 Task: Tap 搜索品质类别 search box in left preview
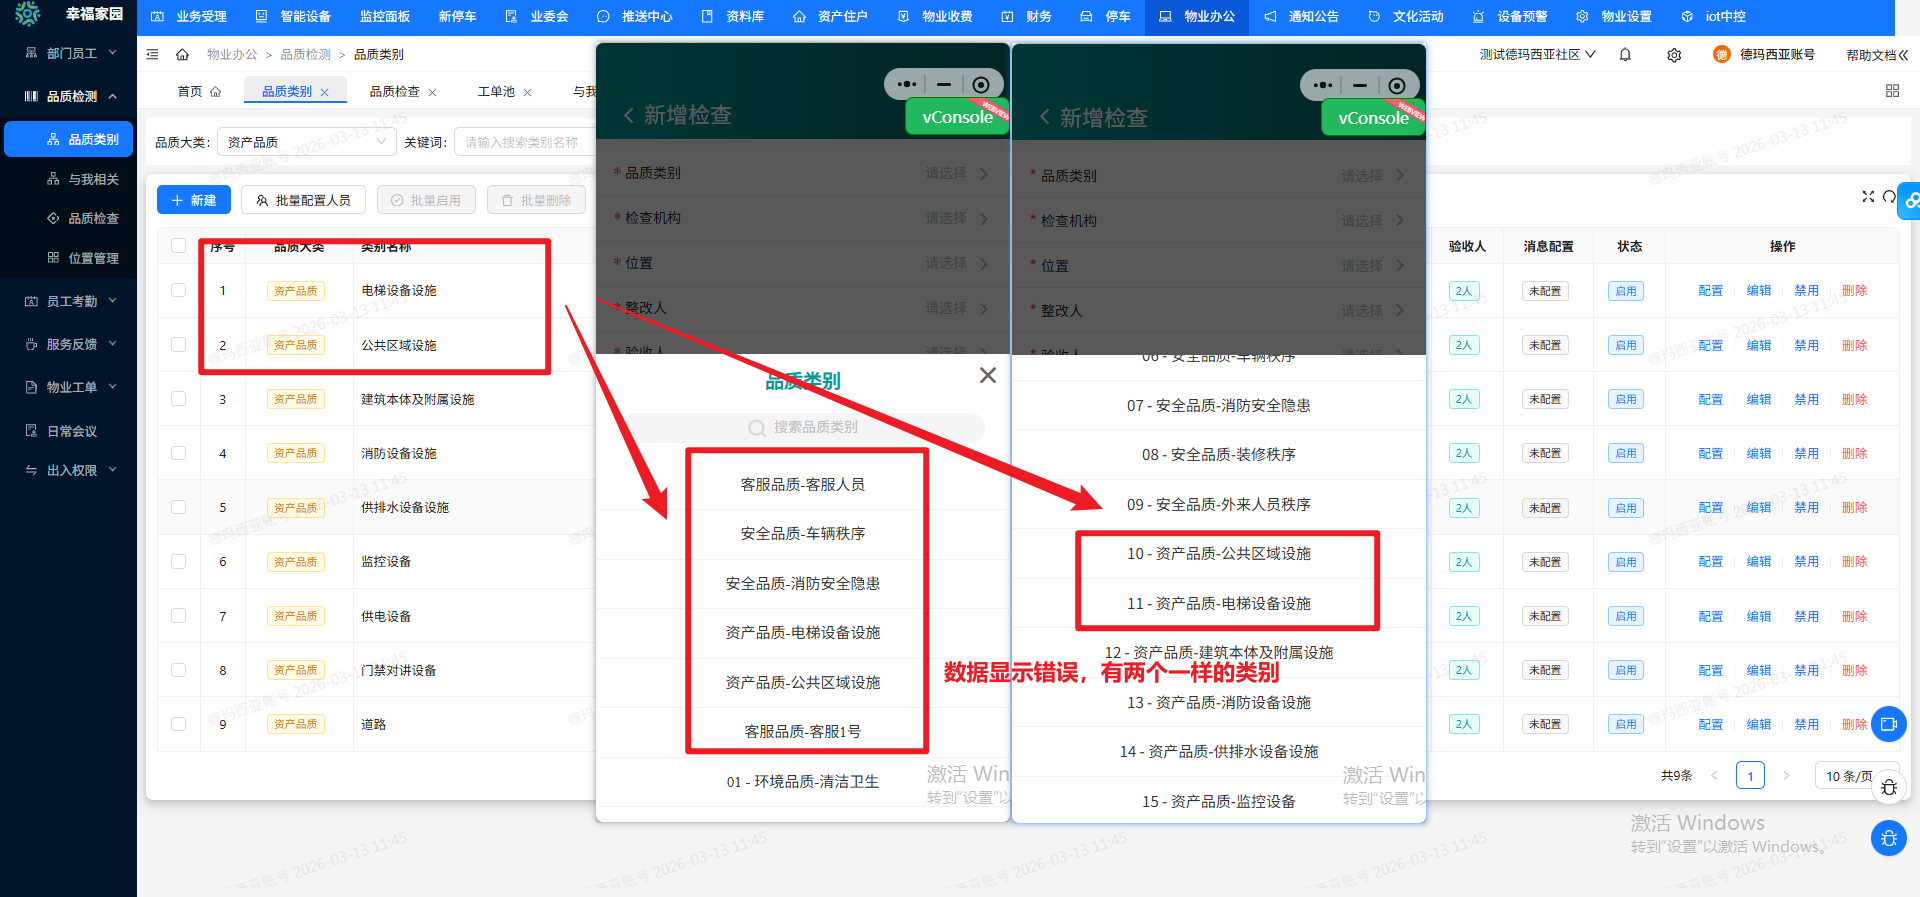pyautogui.click(x=805, y=427)
